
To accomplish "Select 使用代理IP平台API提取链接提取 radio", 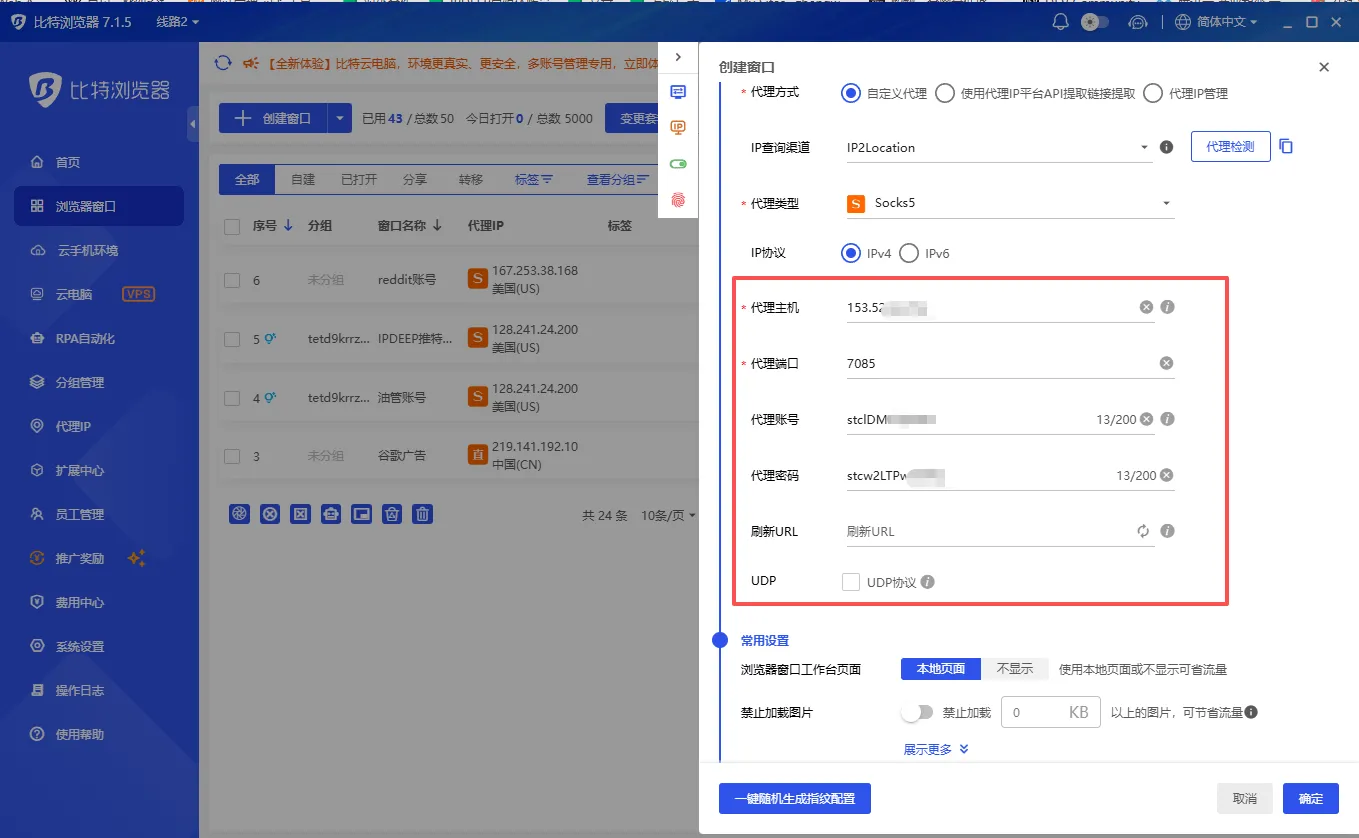I will click(945, 93).
